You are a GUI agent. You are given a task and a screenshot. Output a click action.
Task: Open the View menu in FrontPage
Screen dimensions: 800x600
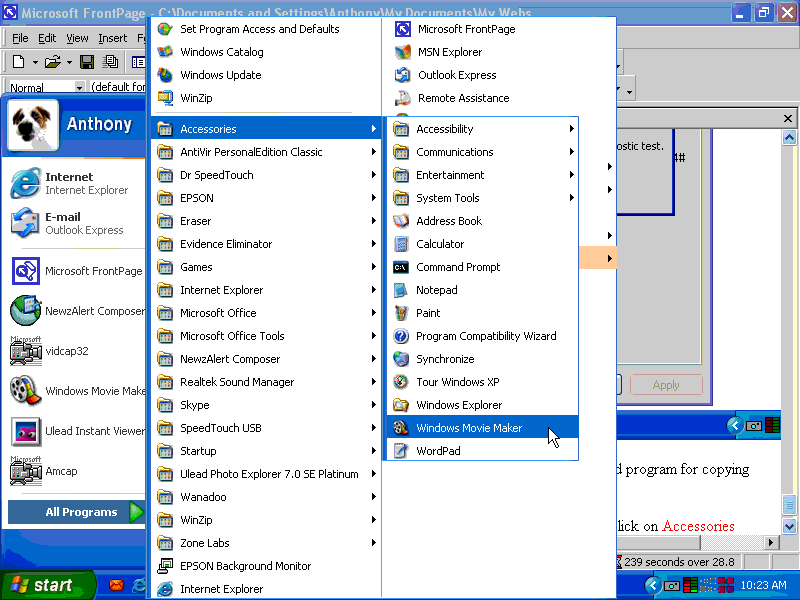(78, 38)
